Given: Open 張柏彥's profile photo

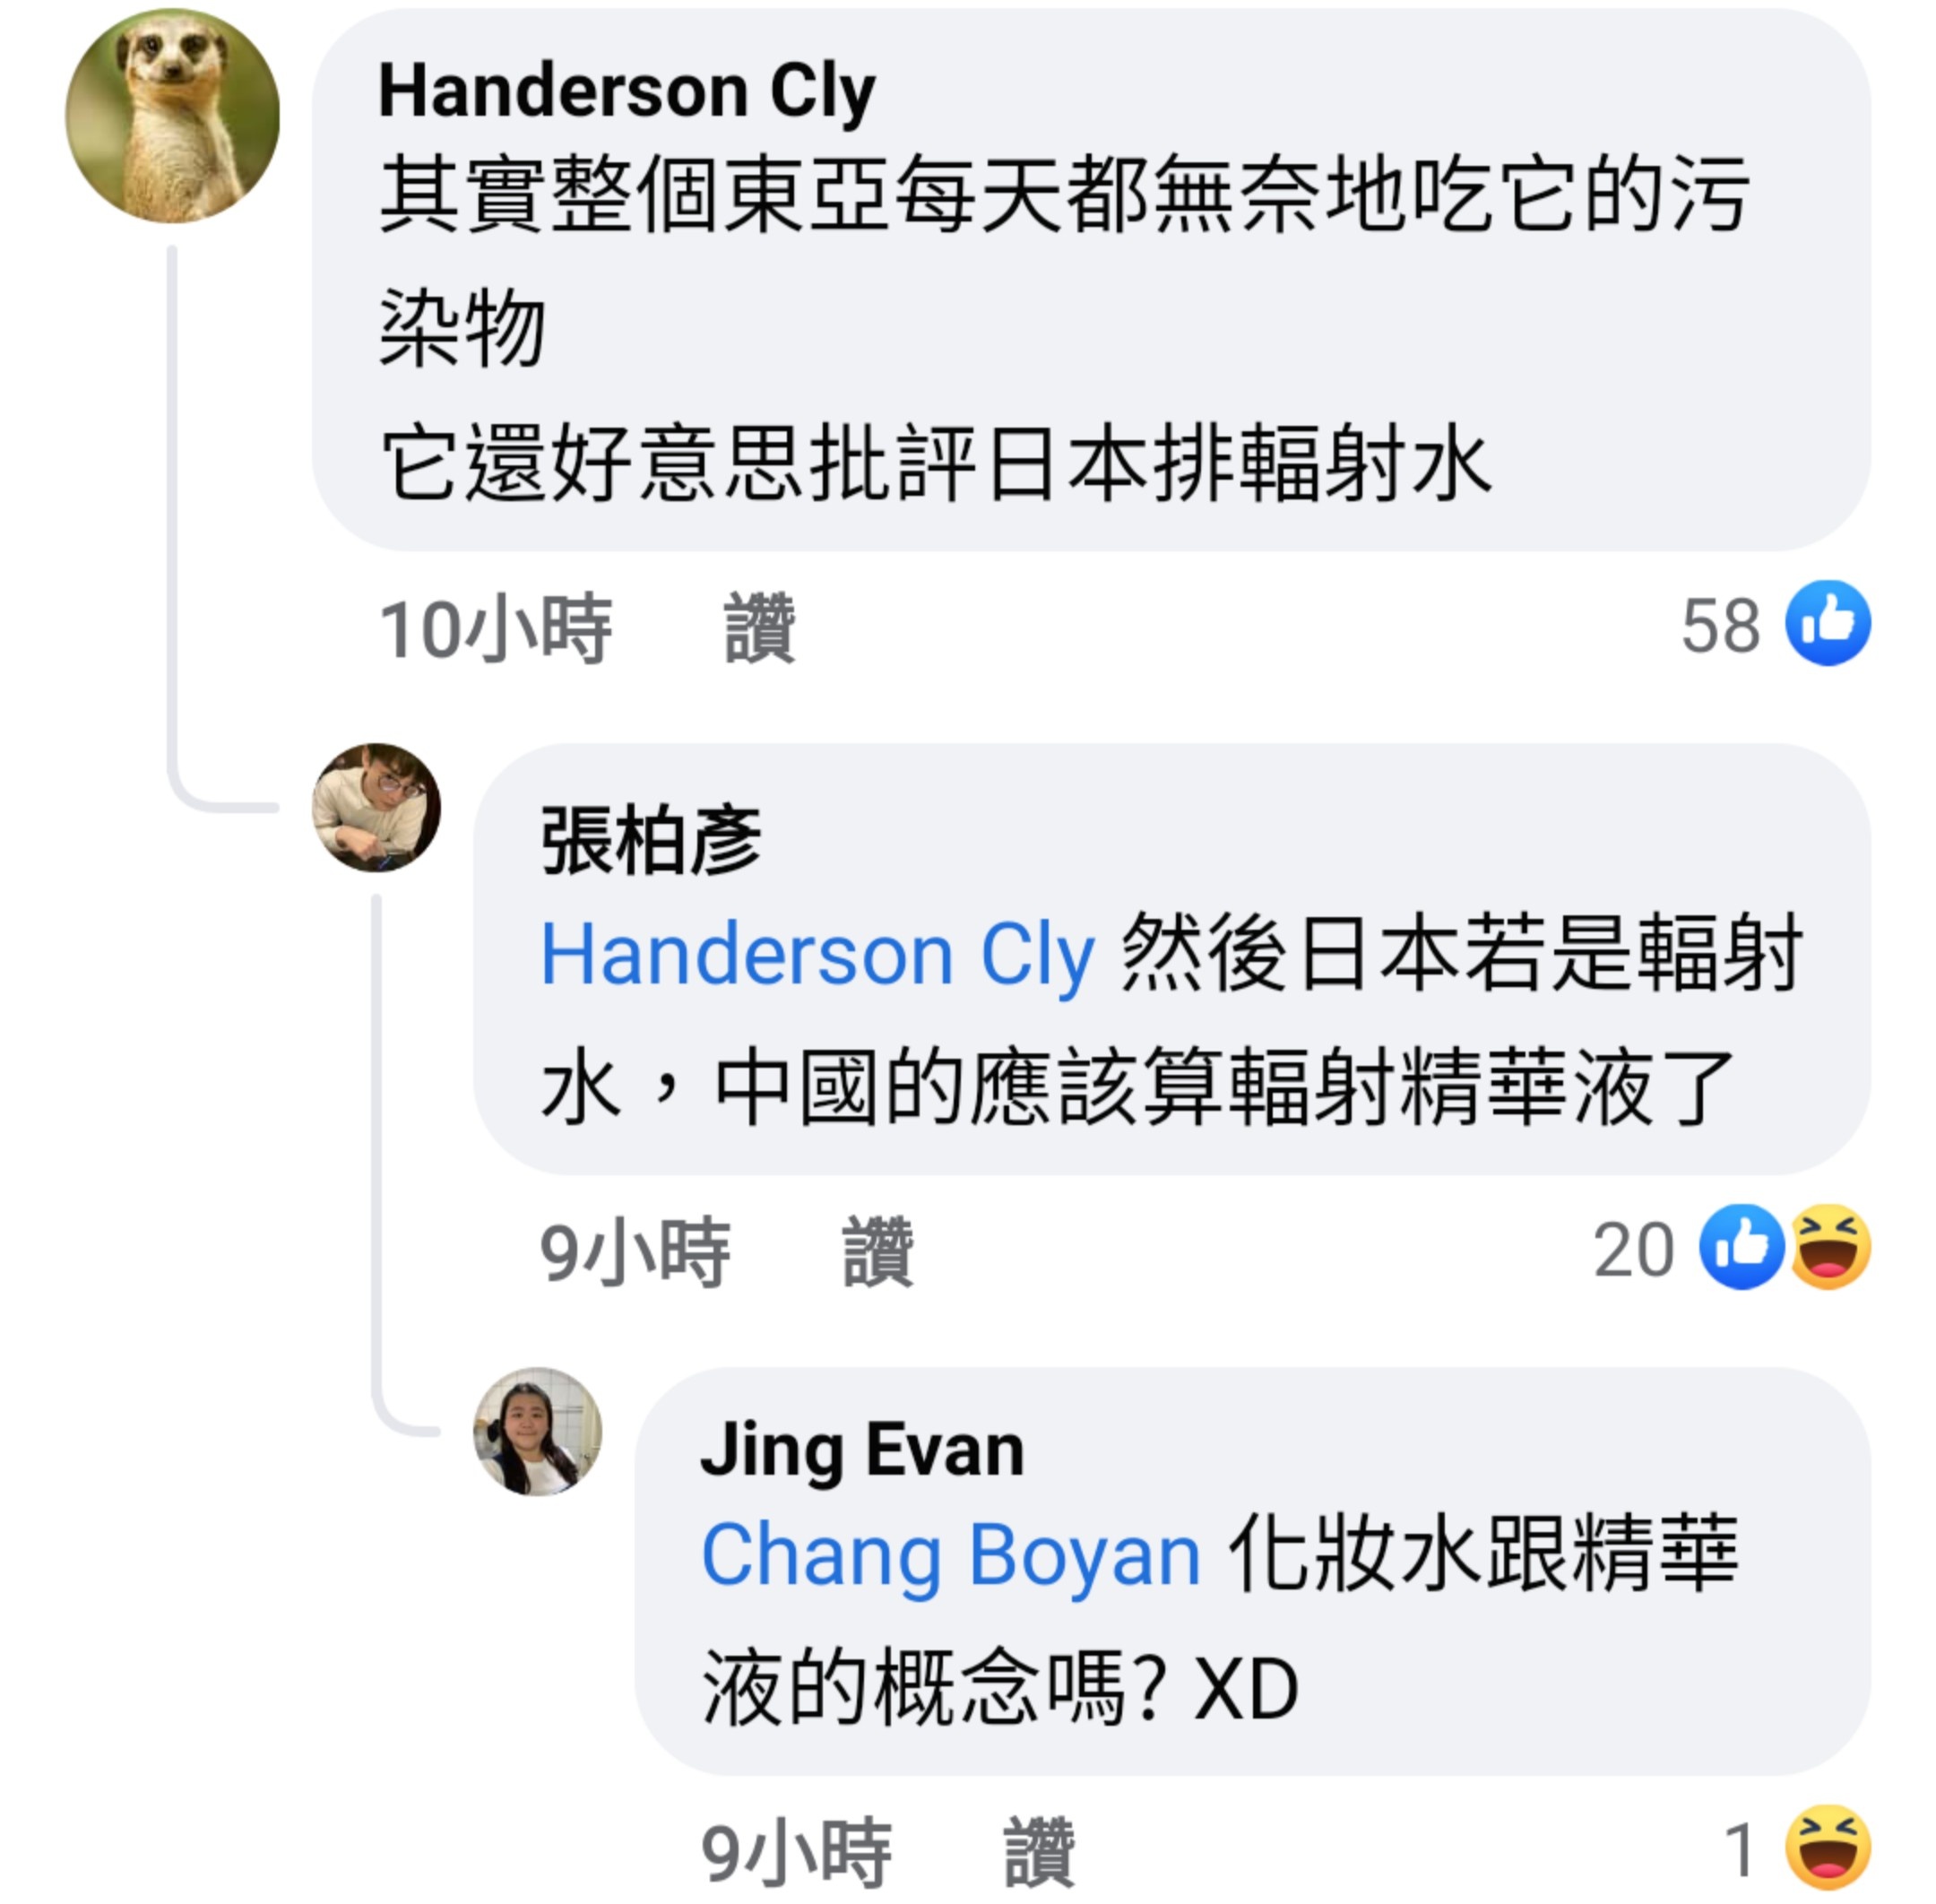Looking at the screenshot, I should tap(376, 808).
